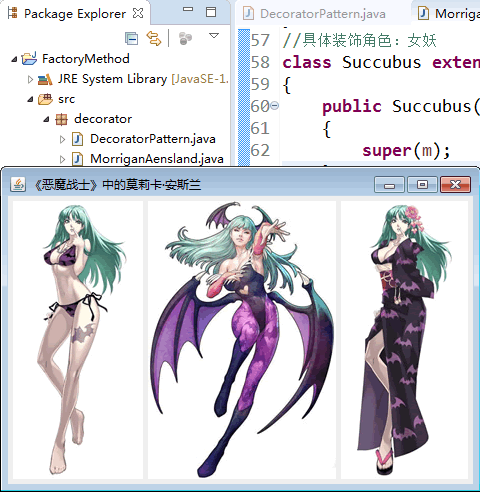This screenshot has width=480, height=492.
Task: Open Package Explorer View Menu dropdown arrow
Action: tap(214, 35)
